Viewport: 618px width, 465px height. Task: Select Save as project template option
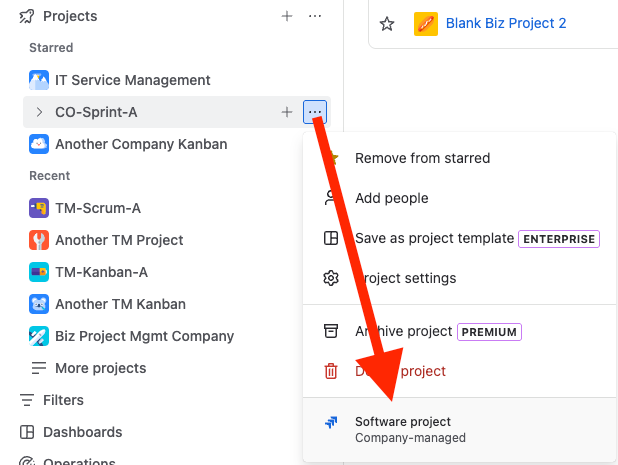434,238
